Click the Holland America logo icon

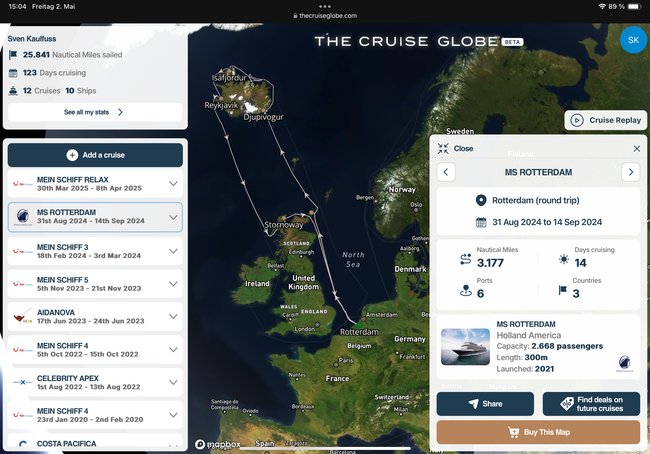(623, 364)
